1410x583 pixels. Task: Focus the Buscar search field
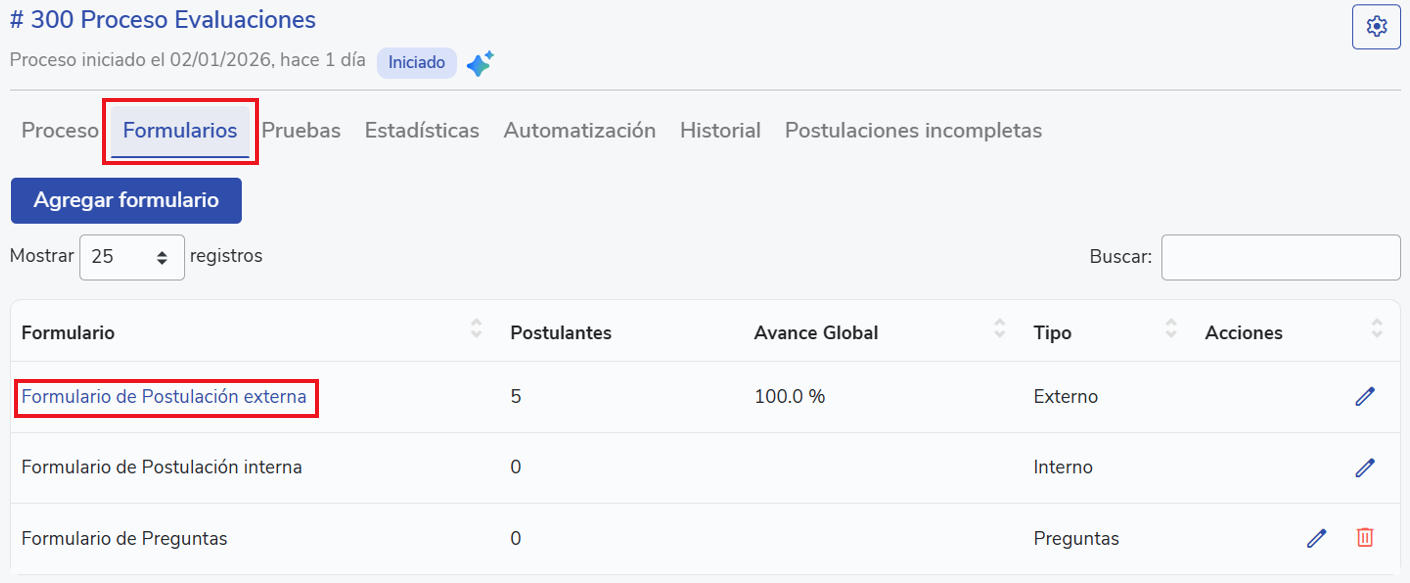1280,258
